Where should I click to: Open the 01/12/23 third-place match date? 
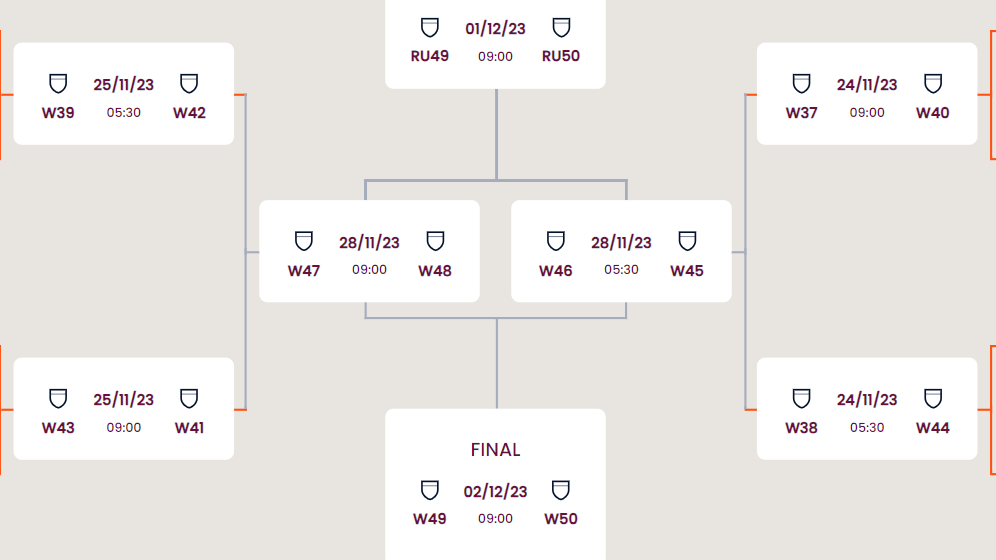coord(495,29)
